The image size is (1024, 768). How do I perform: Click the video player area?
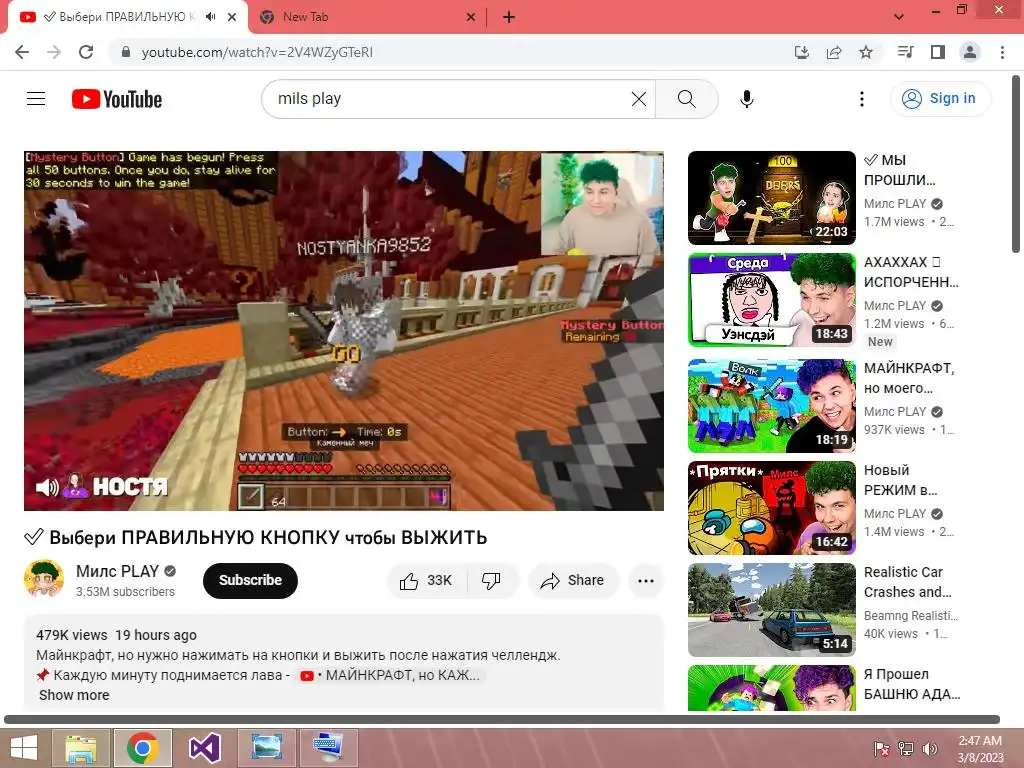click(x=344, y=330)
